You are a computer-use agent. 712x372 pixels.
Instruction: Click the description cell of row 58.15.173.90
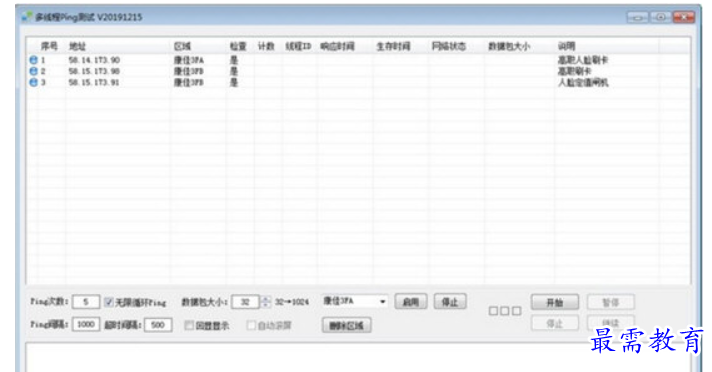tap(575, 71)
